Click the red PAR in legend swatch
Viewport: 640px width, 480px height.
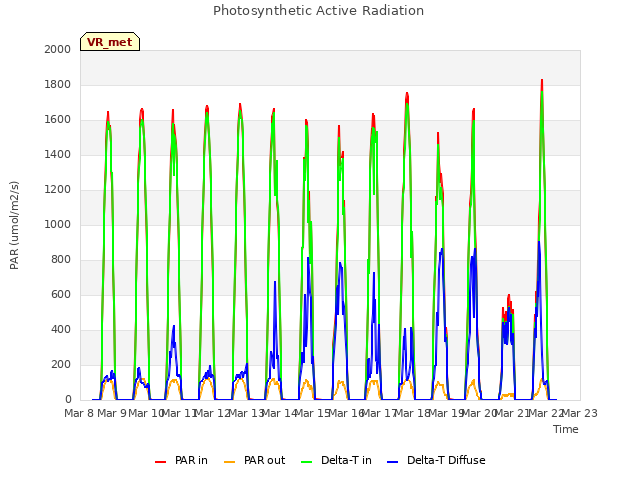(x=160, y=462)
